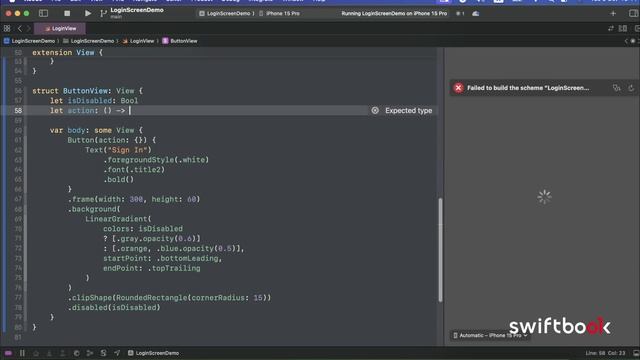Viewport: 640px width, 360px height.
Task: Click the error icon on line 58
Action: click(x=375, y=111)
